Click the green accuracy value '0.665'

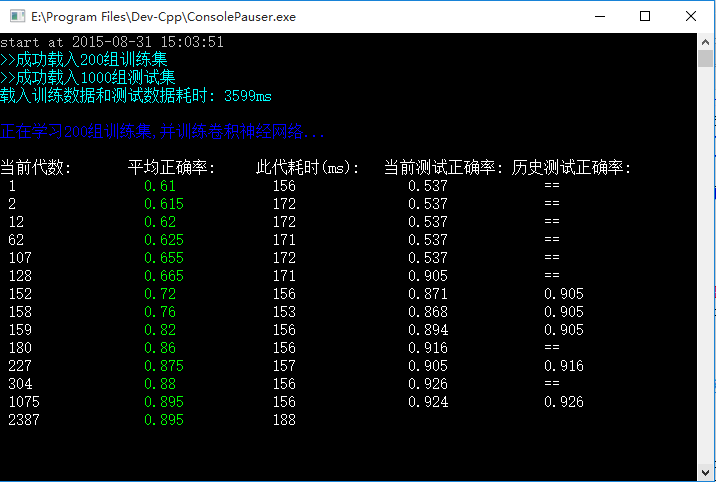pos(164,276)
